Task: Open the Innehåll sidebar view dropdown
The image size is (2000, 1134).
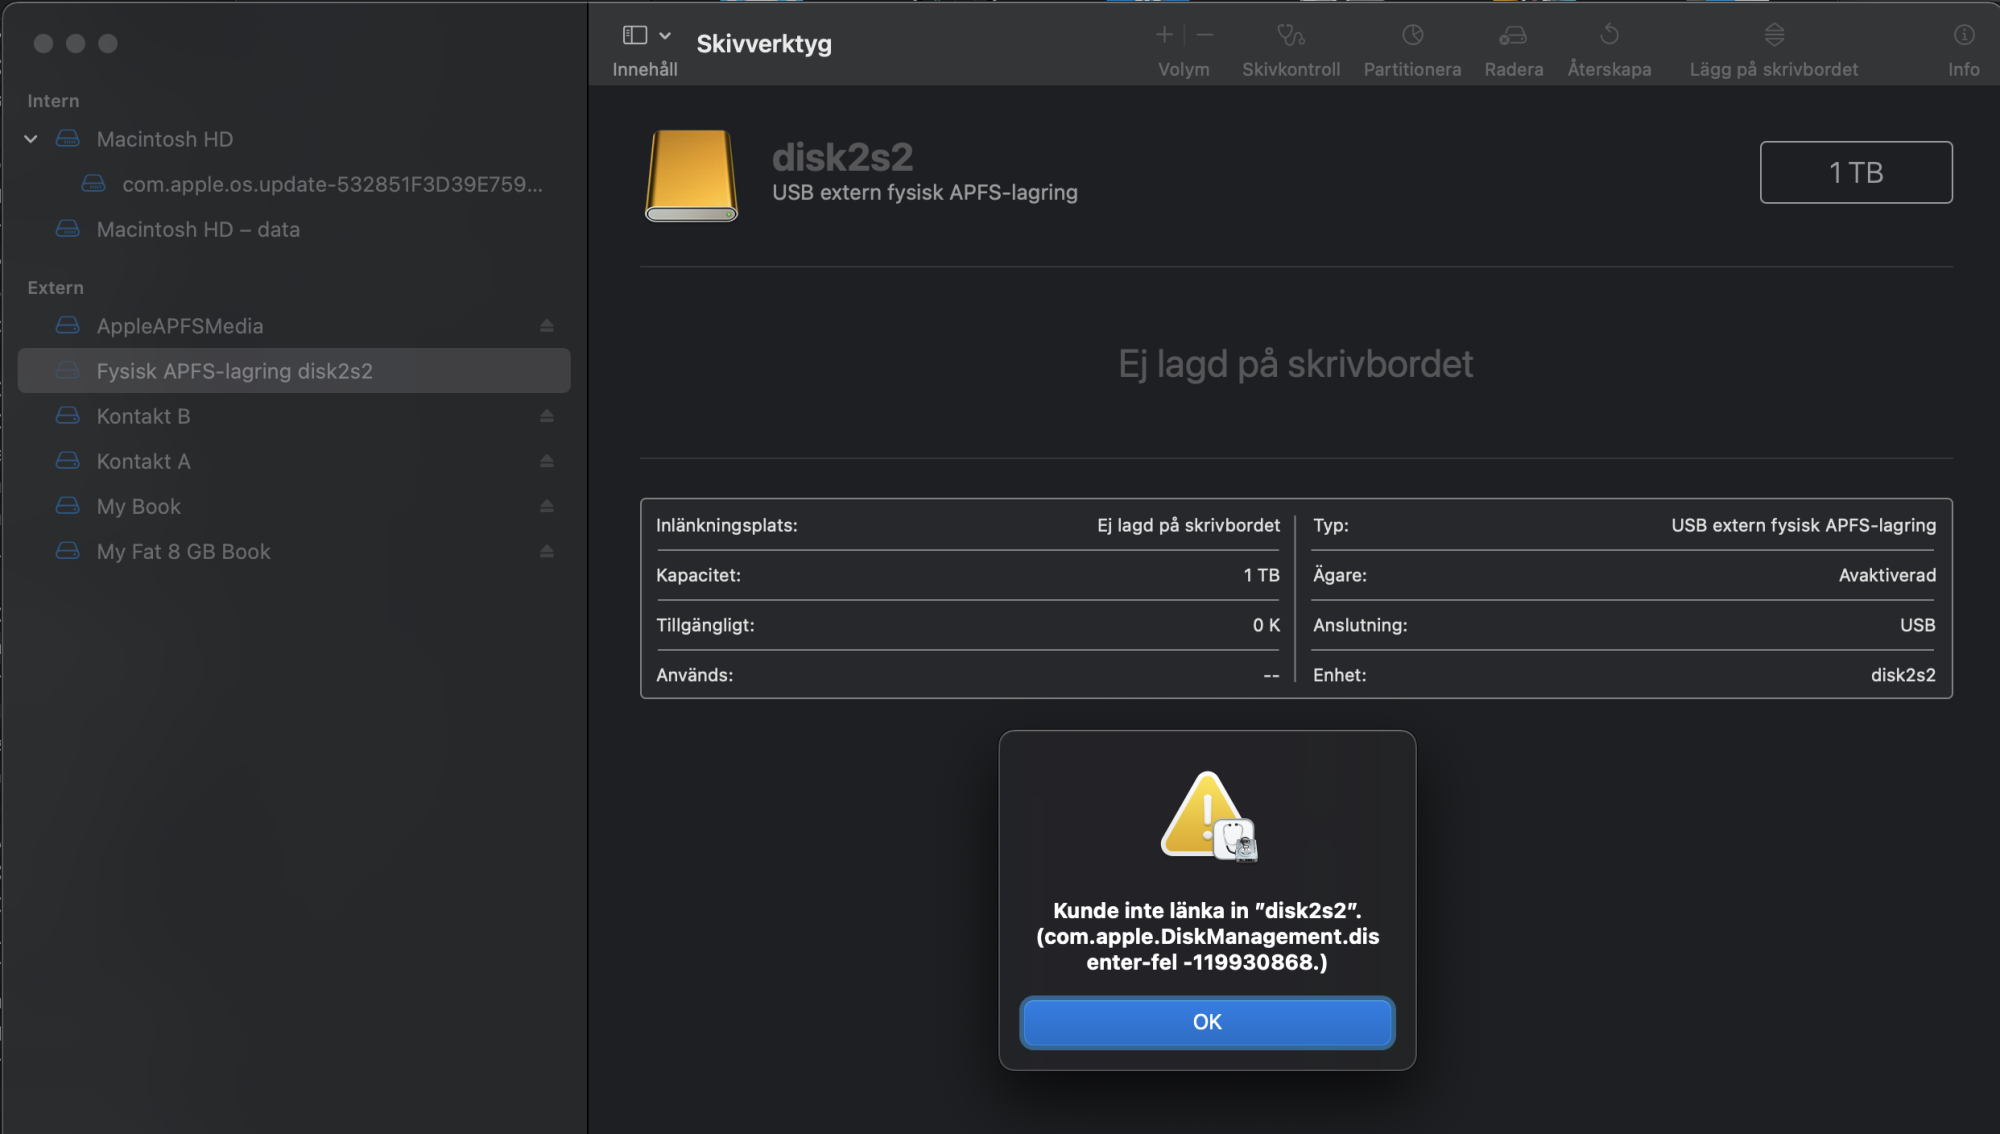Action: pyautogui.click(x=665, y=36)
